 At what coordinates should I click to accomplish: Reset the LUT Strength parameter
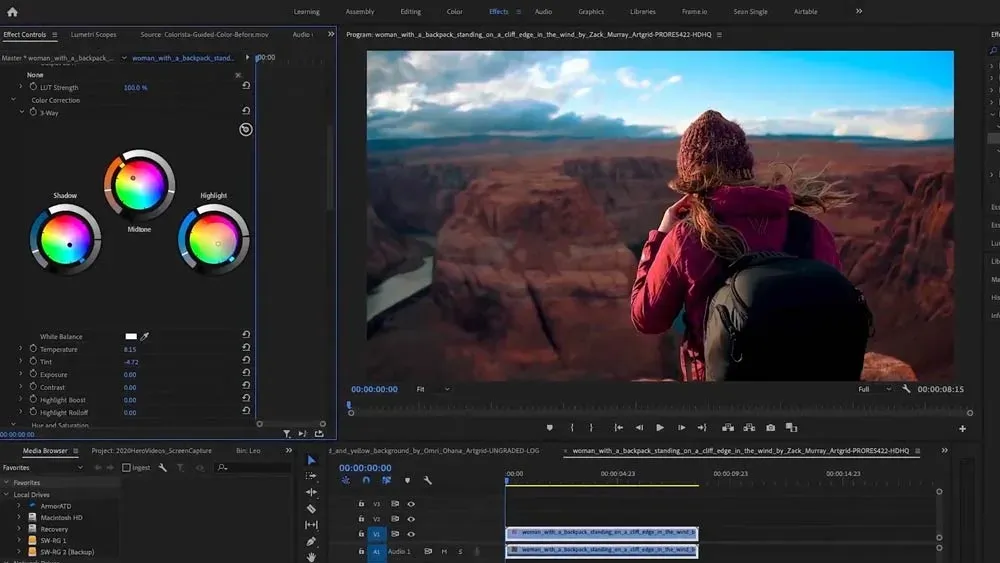pyautogui.click(x=246, y=85)
